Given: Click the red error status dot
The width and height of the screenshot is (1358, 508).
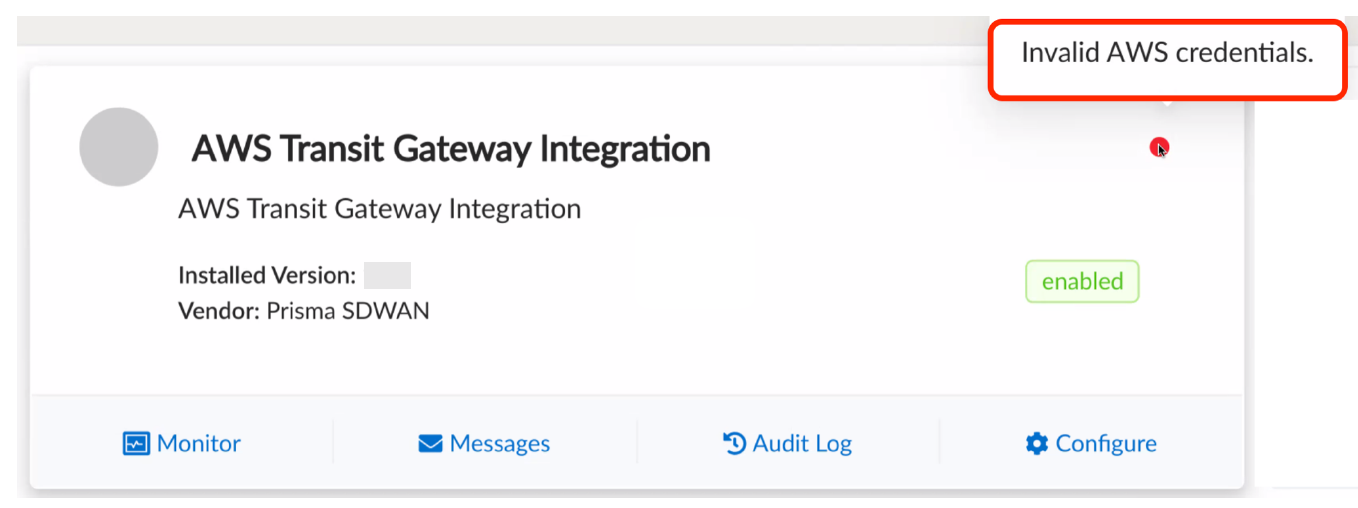Looking at the screenshot, I should click(1159, 148).
